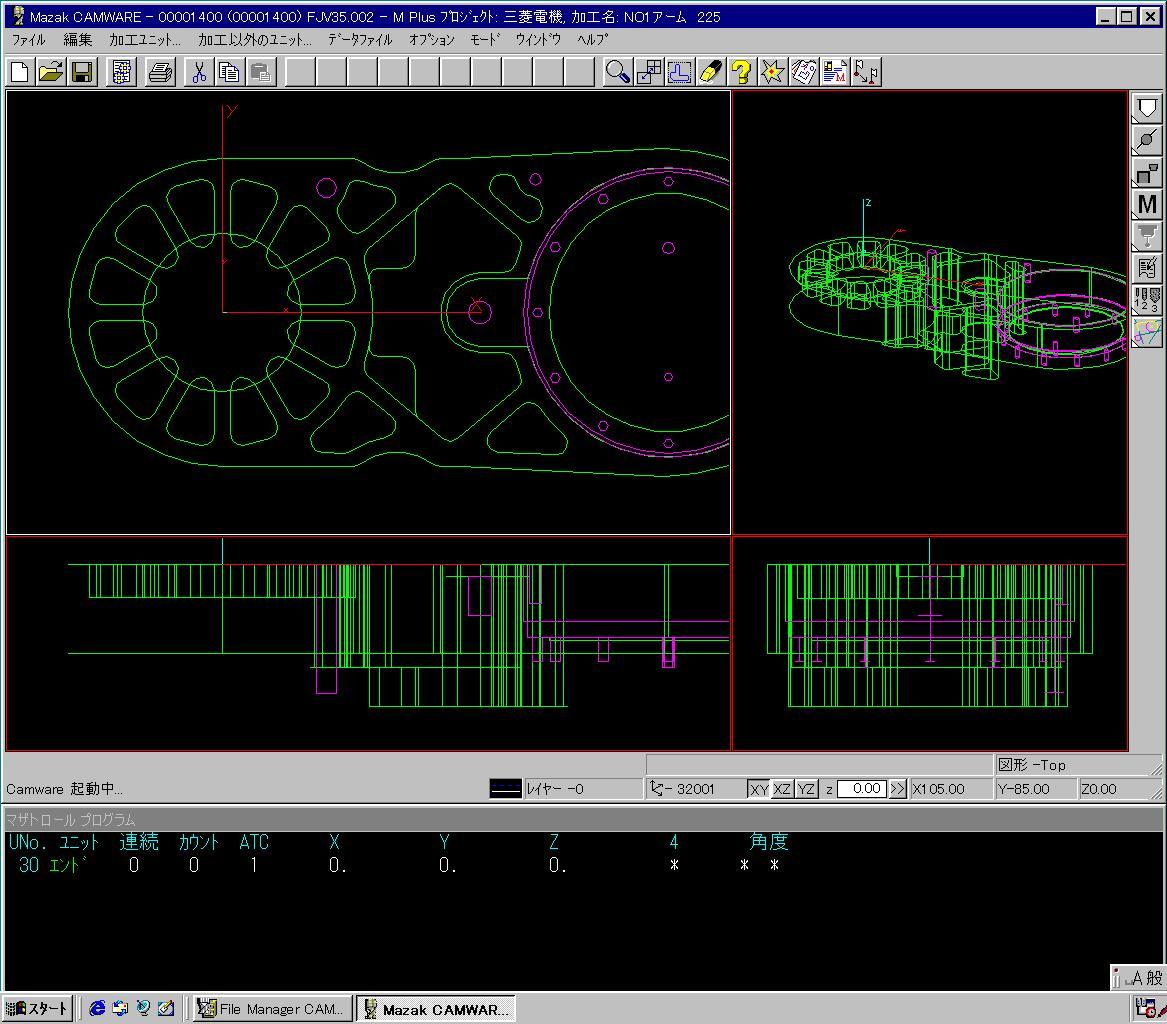Screen dimensions: 1167x1024
Task: Click the star-burst toolbar icon
Action: tap(773, 72)
